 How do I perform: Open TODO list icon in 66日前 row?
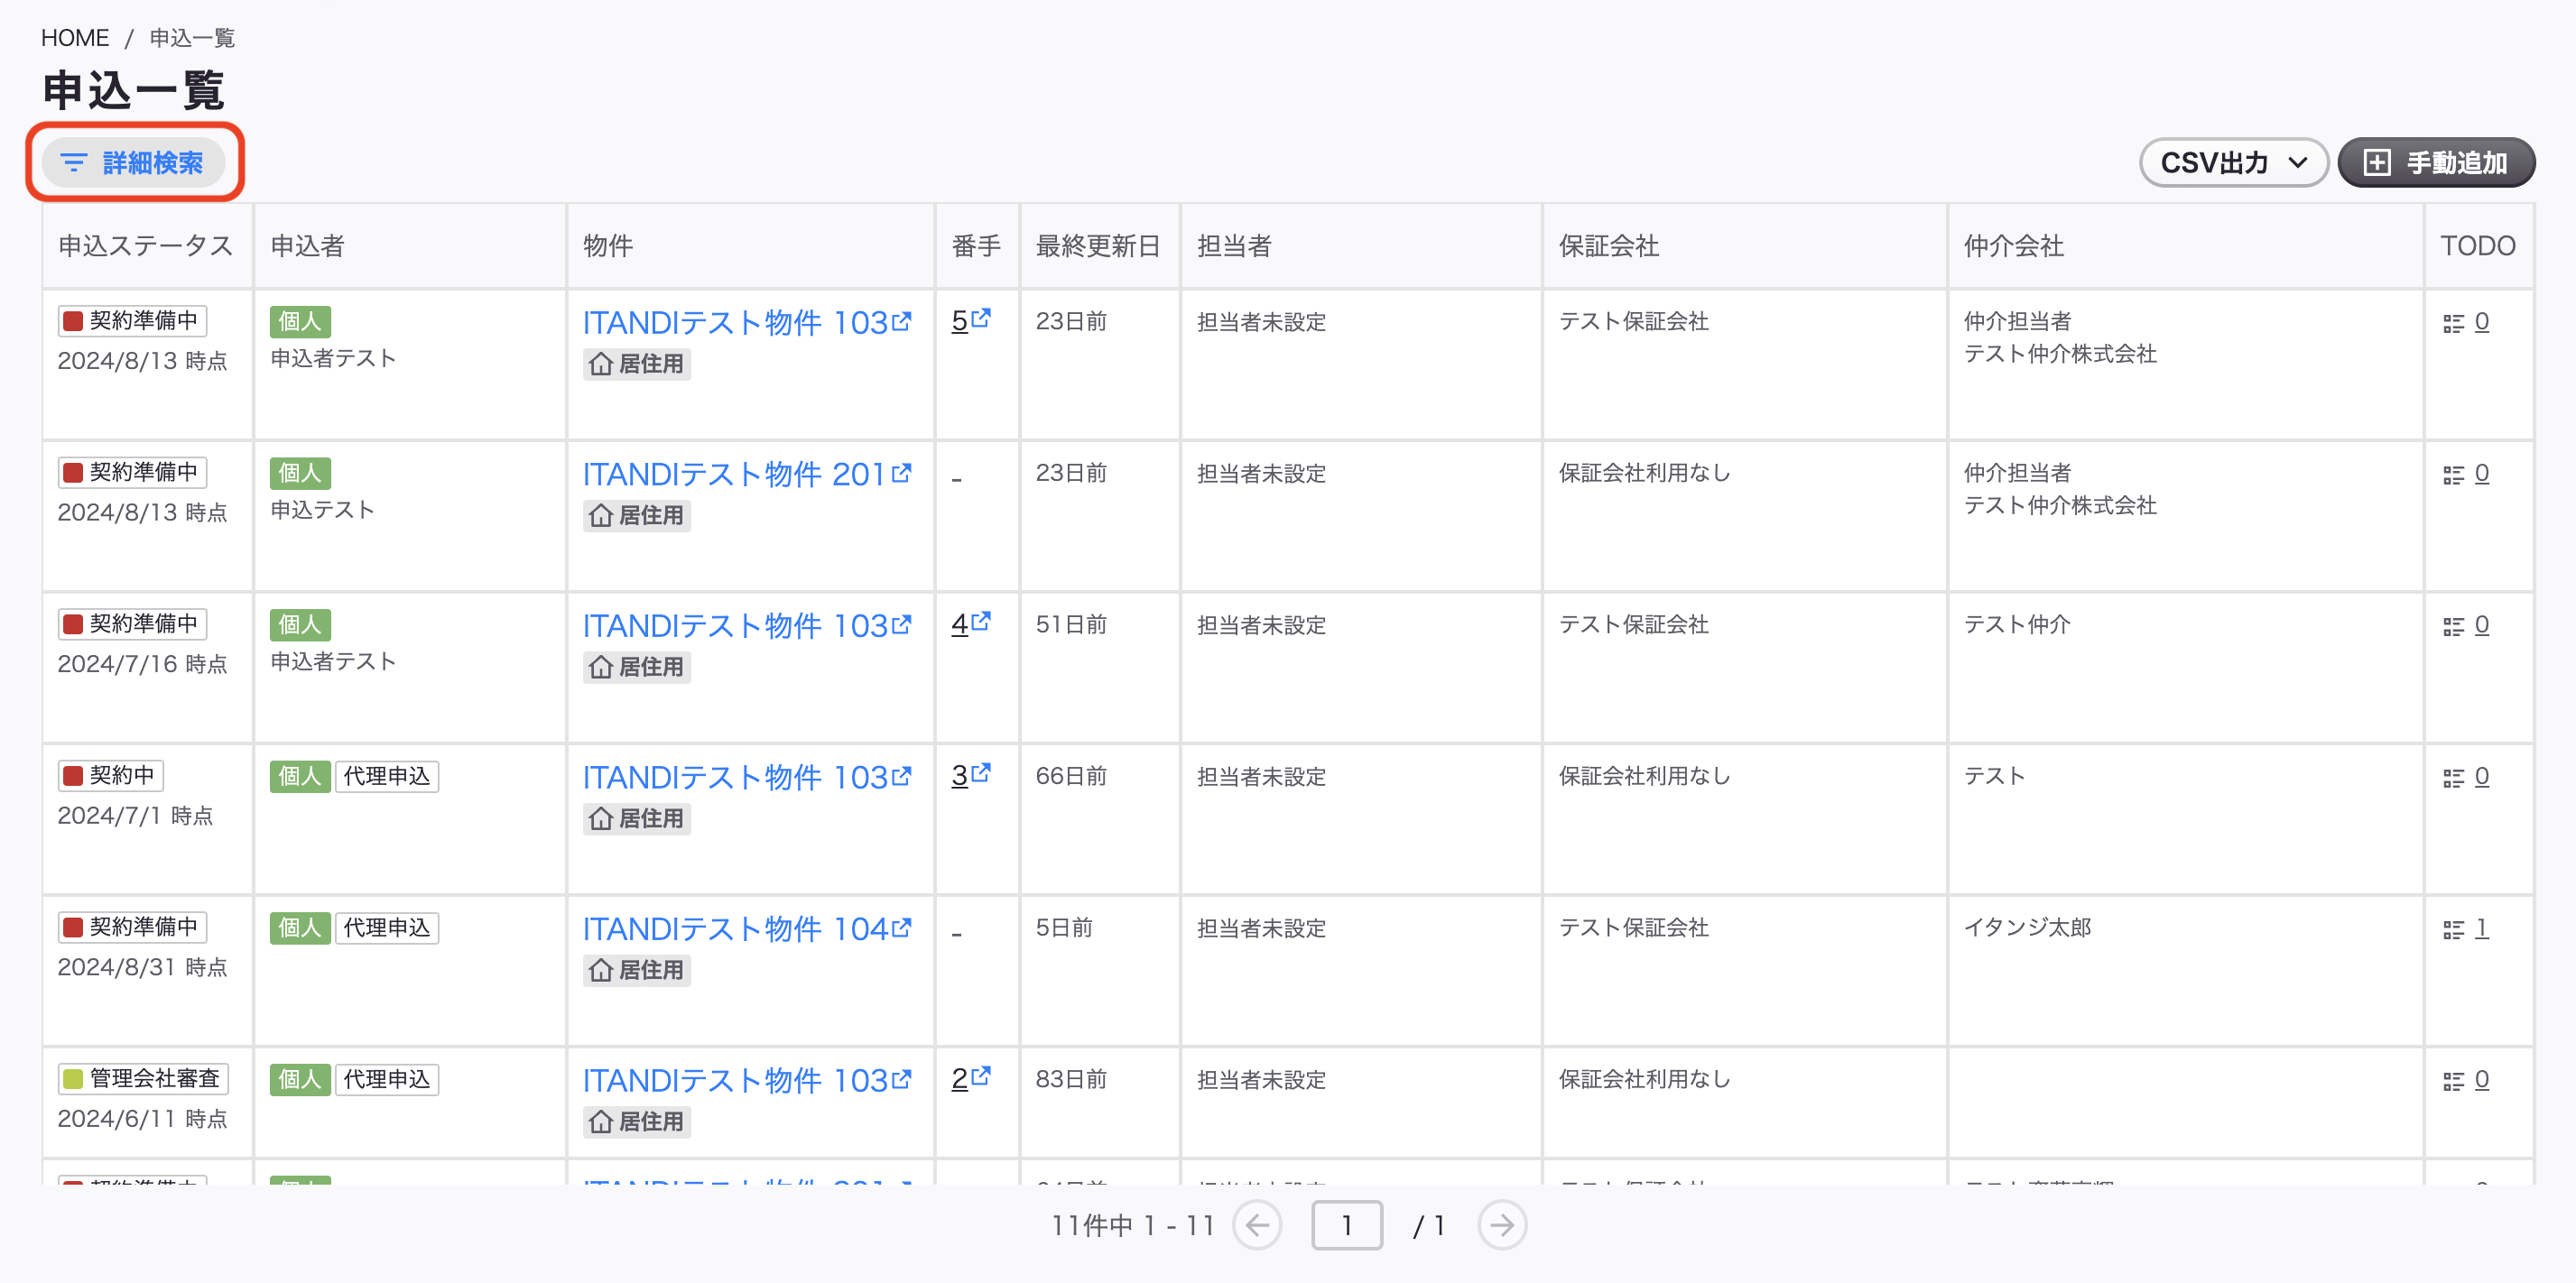point(2453,778)
